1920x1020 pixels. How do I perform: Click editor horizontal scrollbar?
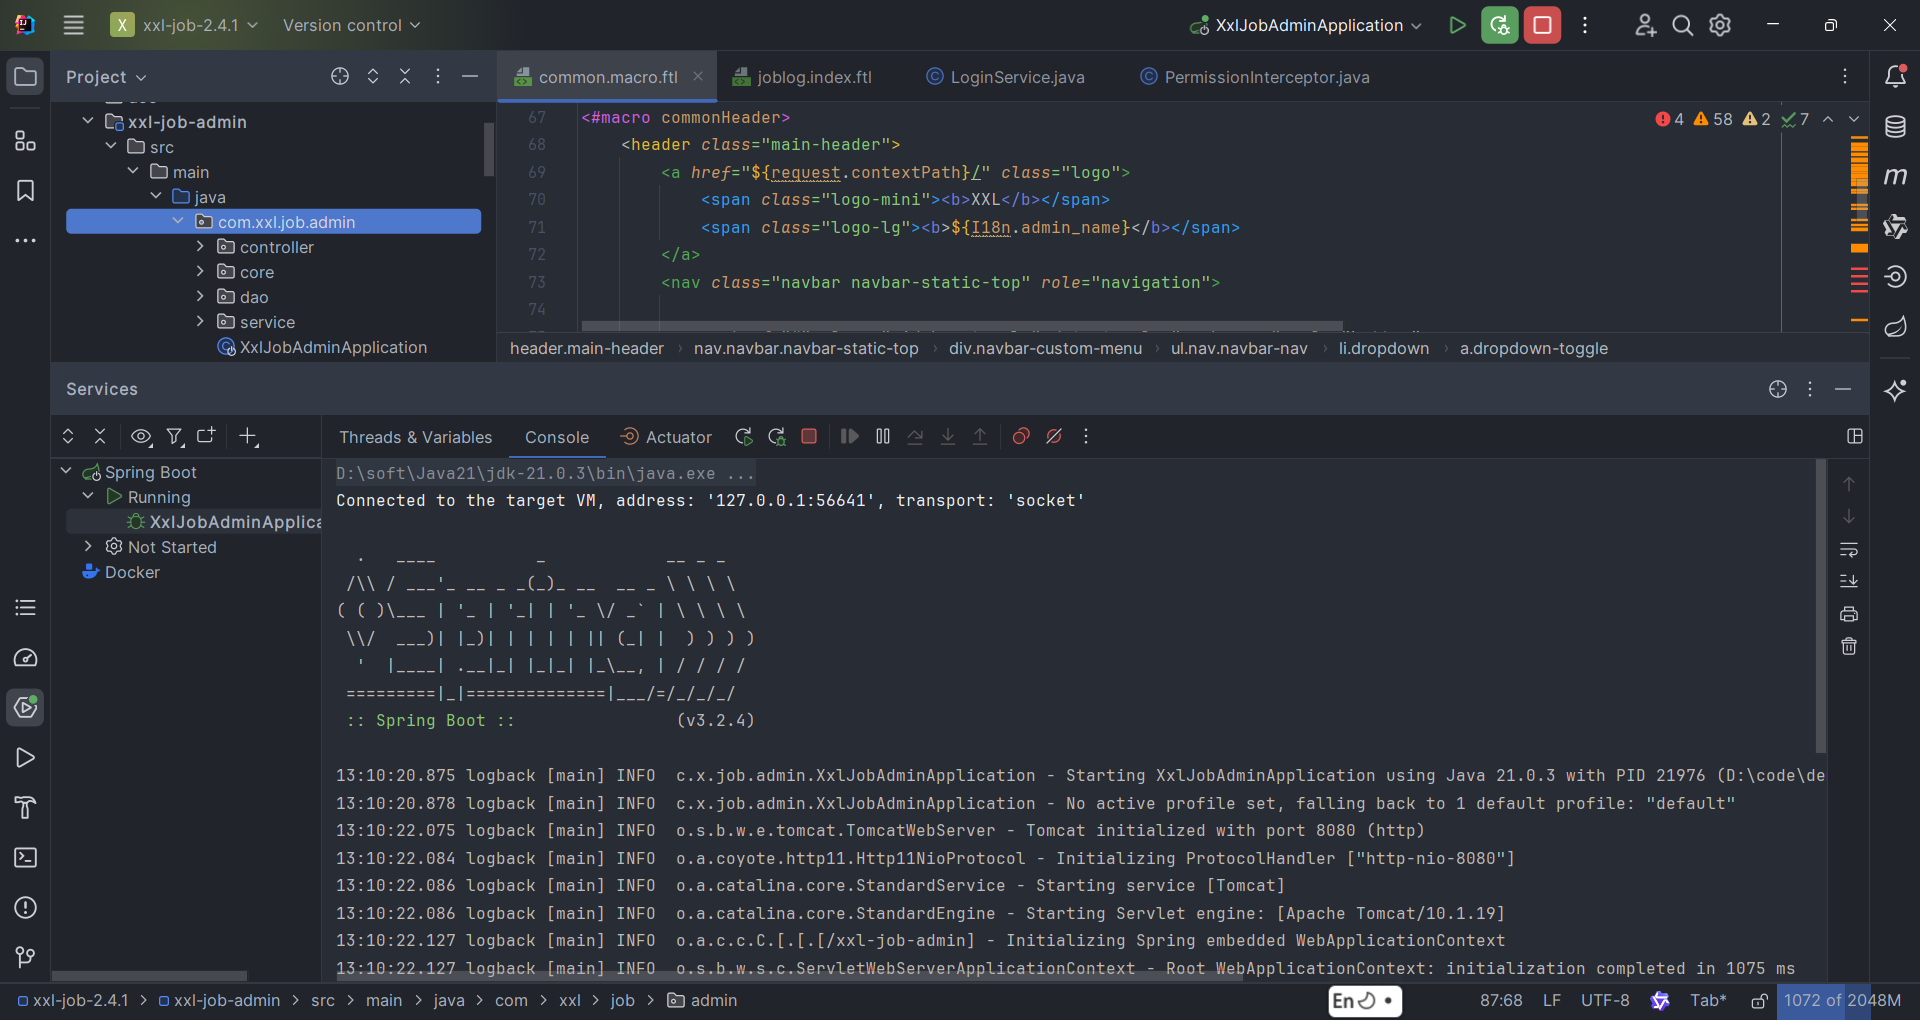point(962,326)
